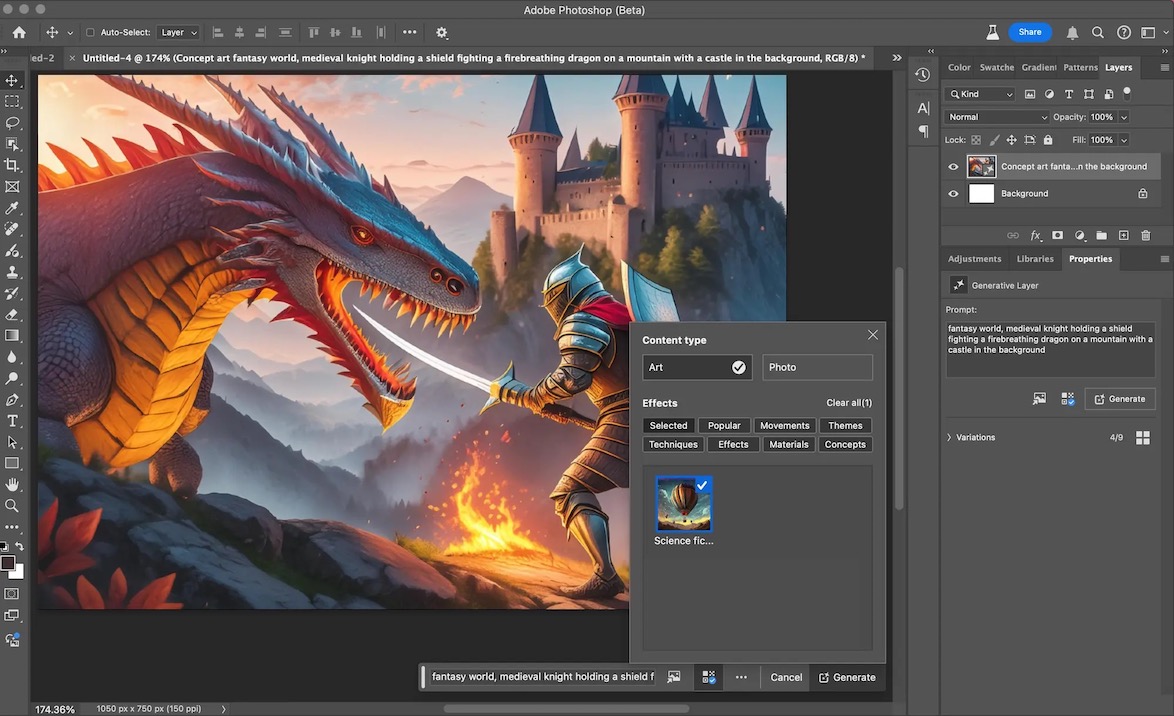The image size is (1174, 716).
Task: Select the Science fiction effect thumbnail
Action: click(x=684, y=503)
